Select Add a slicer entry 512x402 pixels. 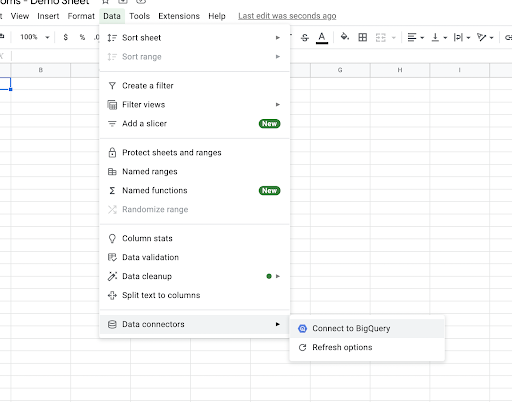point(195,124)
